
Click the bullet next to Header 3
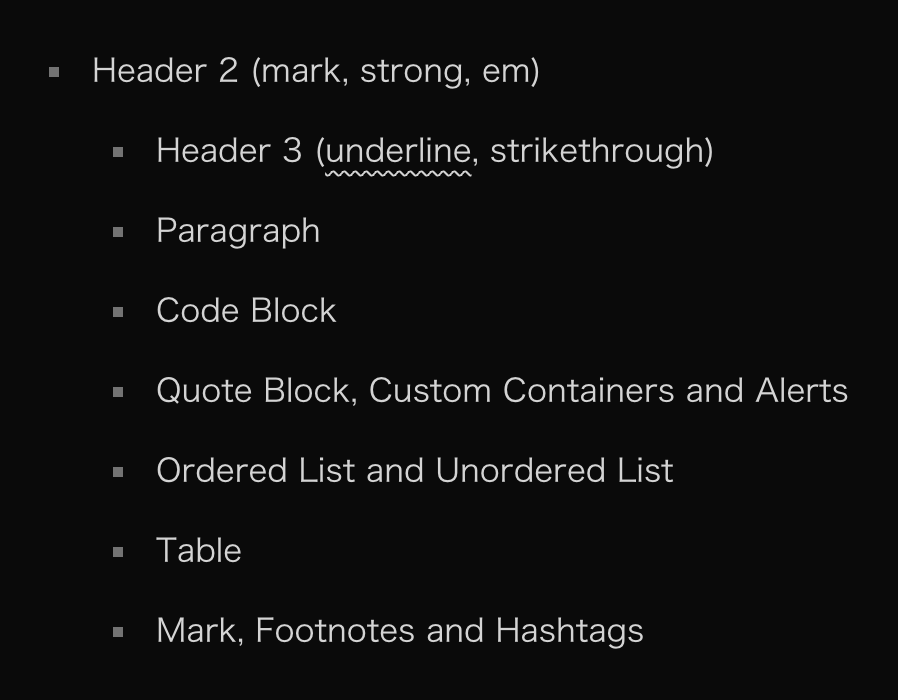(118, 152)
